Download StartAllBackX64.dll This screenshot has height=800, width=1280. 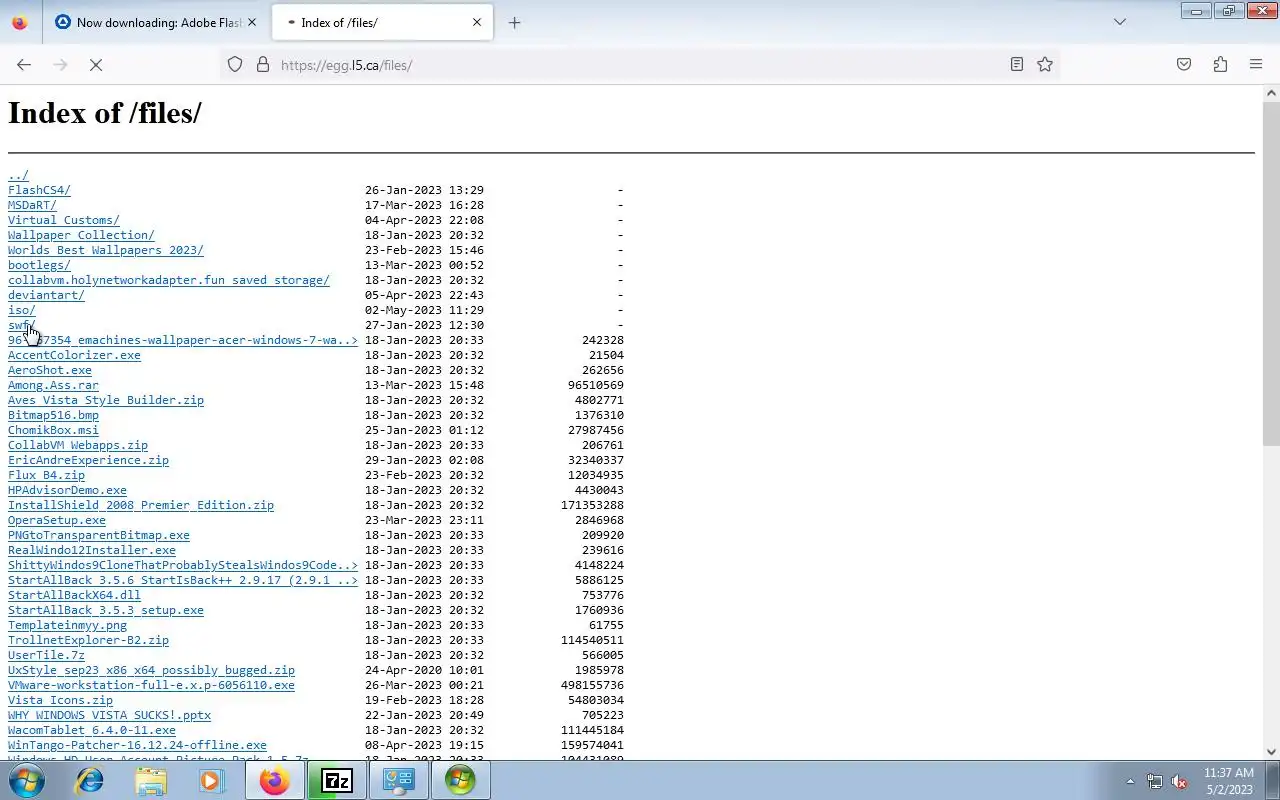pos(74,595)
